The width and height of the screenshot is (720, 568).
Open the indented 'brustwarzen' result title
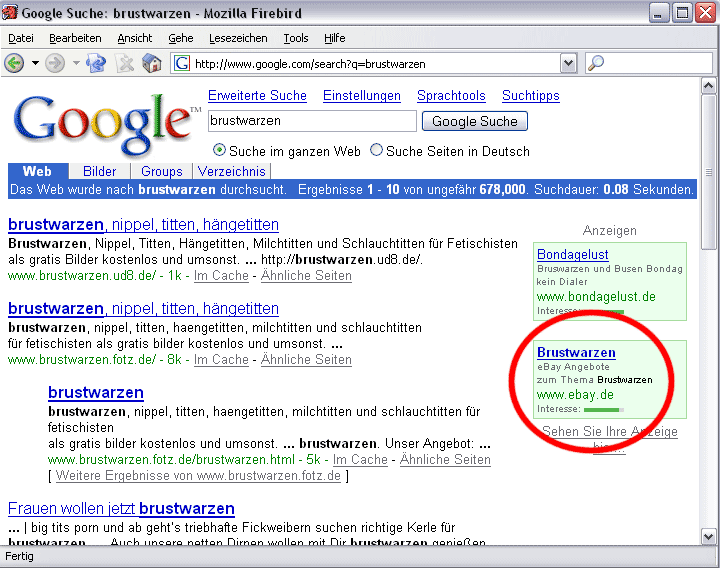(96, 393)
